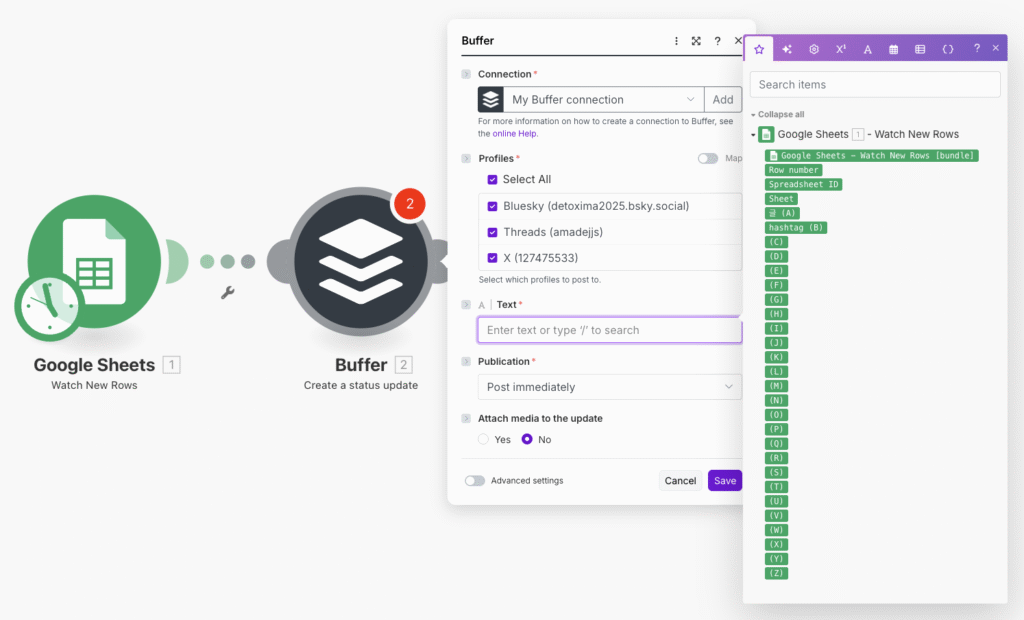This screenshot has width=1024, height=620.
Task: Click the schedule clock on Google Sheets
Action: [48, 306]
